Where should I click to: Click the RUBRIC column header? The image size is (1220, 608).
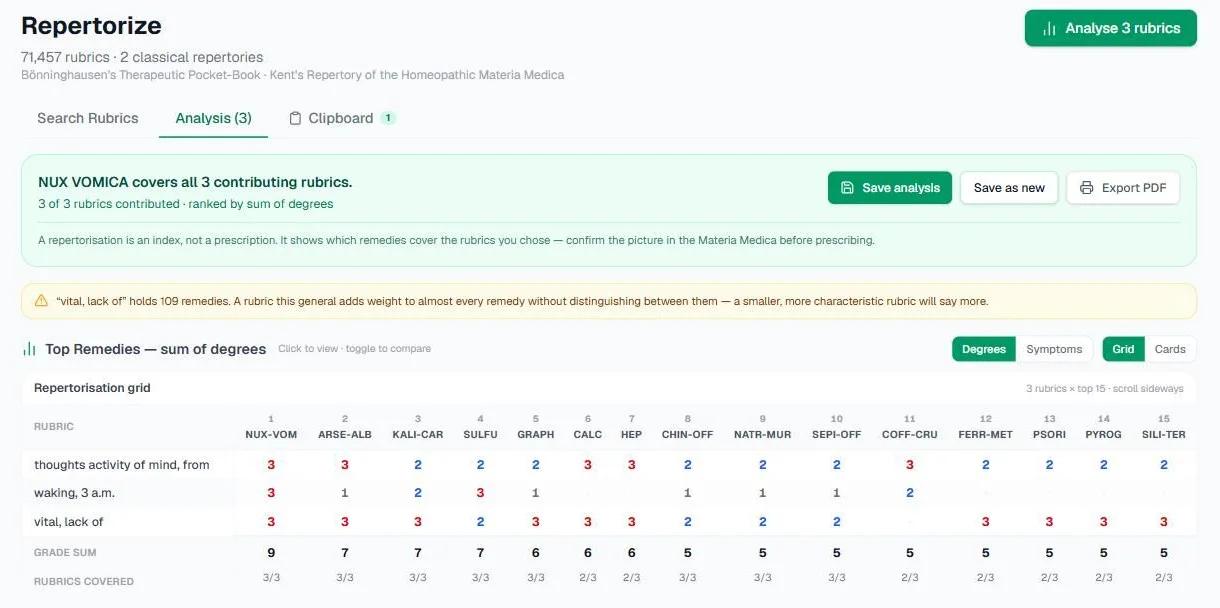pos(54,427)
